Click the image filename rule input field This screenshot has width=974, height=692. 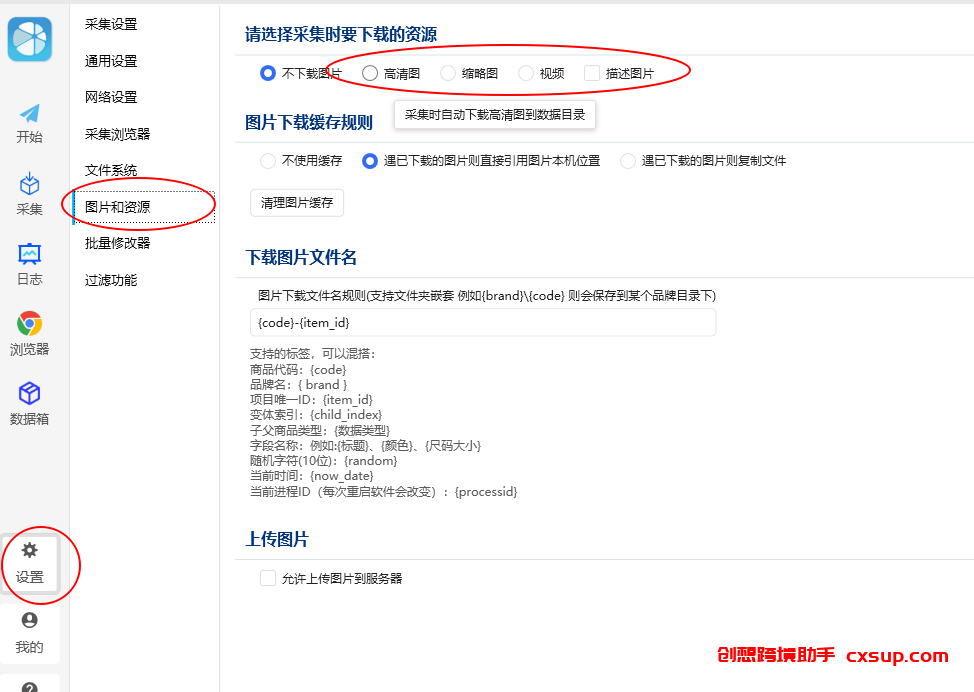click(x=483, y=322)
